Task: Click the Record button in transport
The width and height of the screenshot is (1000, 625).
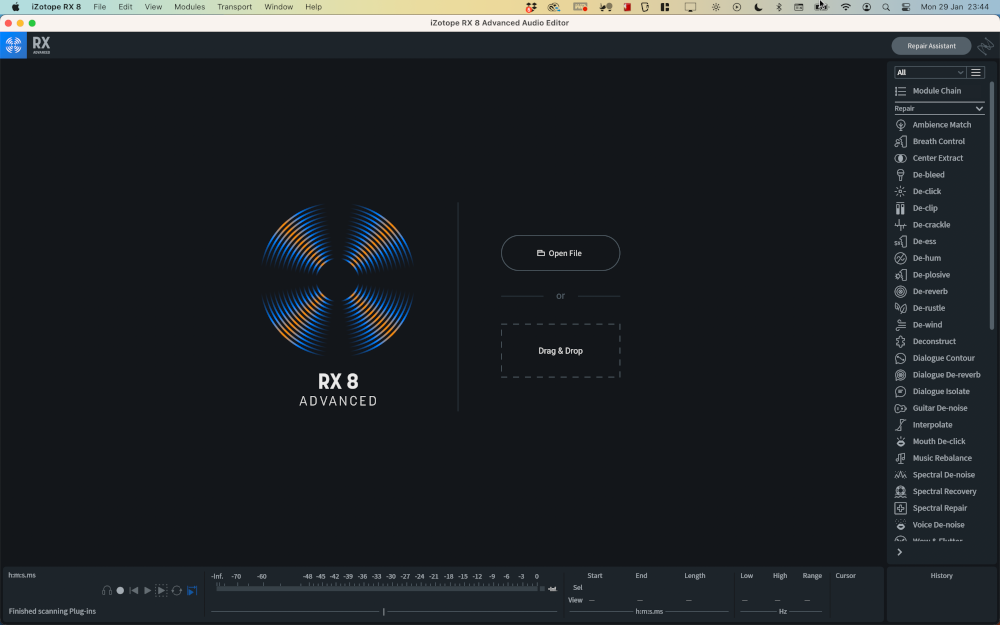Action: 120,591
